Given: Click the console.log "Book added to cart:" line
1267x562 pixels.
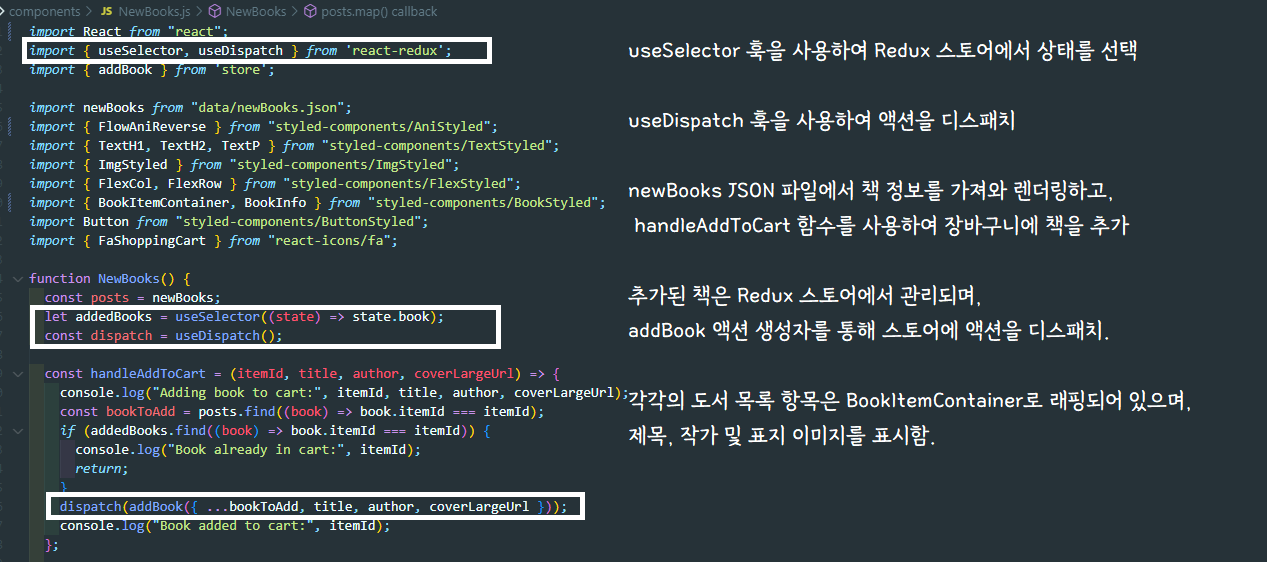Looking at the screenshot, I should [x=224, y=525].
